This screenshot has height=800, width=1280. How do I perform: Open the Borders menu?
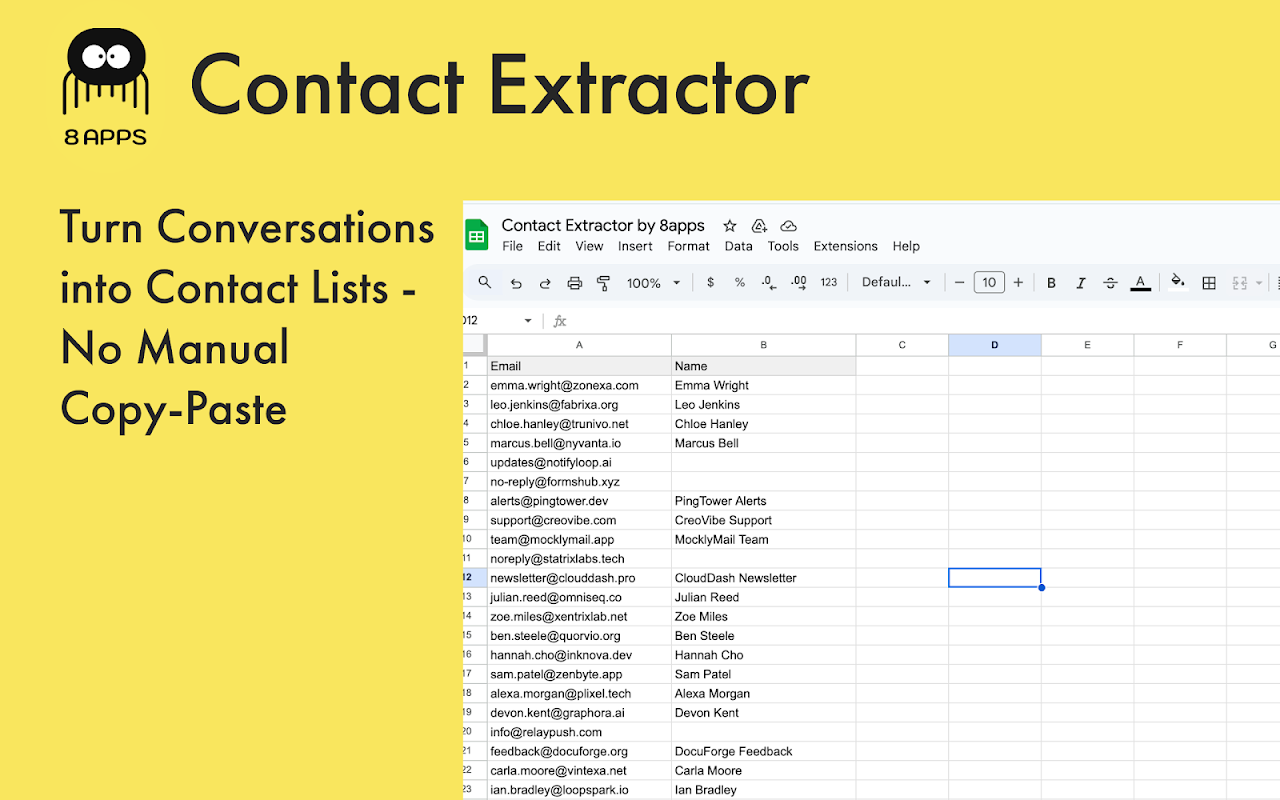point(1209,282)
